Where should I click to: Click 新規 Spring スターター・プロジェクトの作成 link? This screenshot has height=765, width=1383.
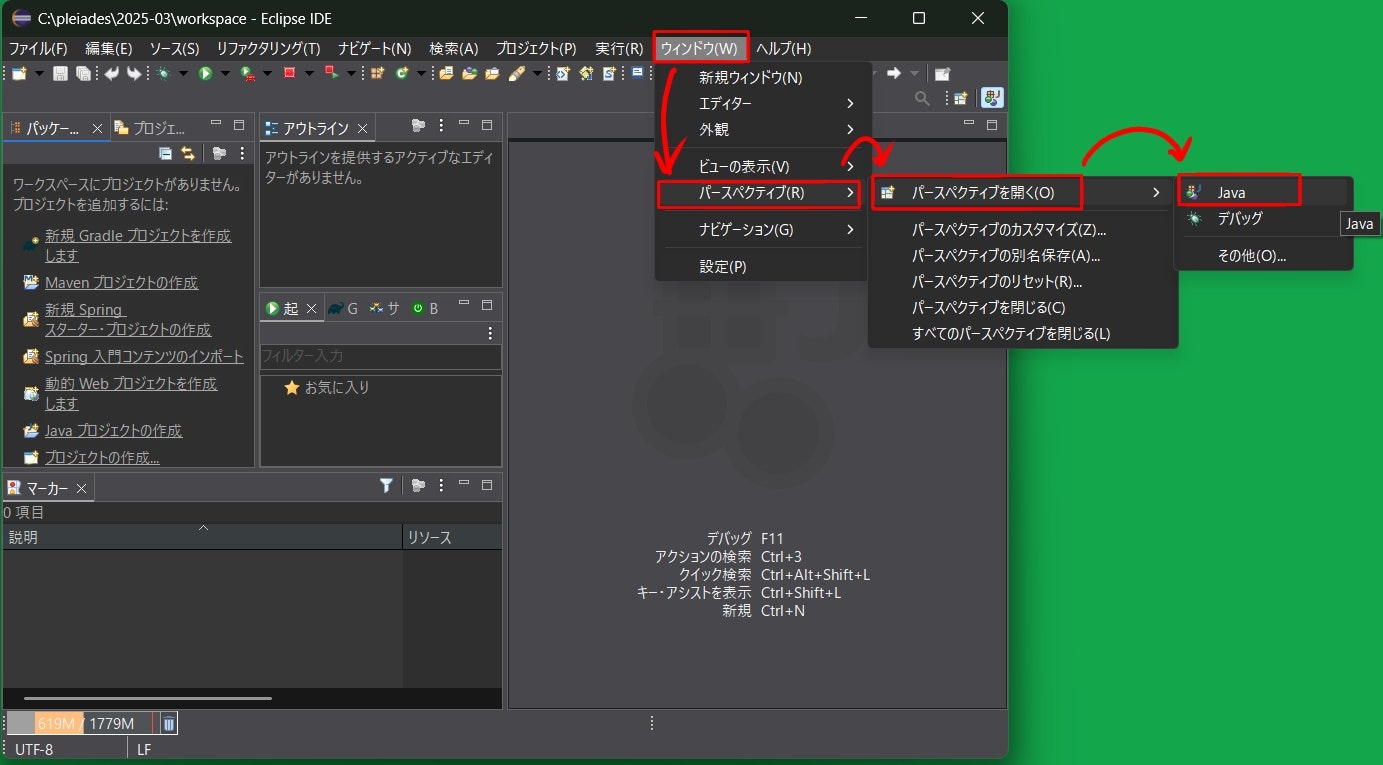(x=128, y=320)
